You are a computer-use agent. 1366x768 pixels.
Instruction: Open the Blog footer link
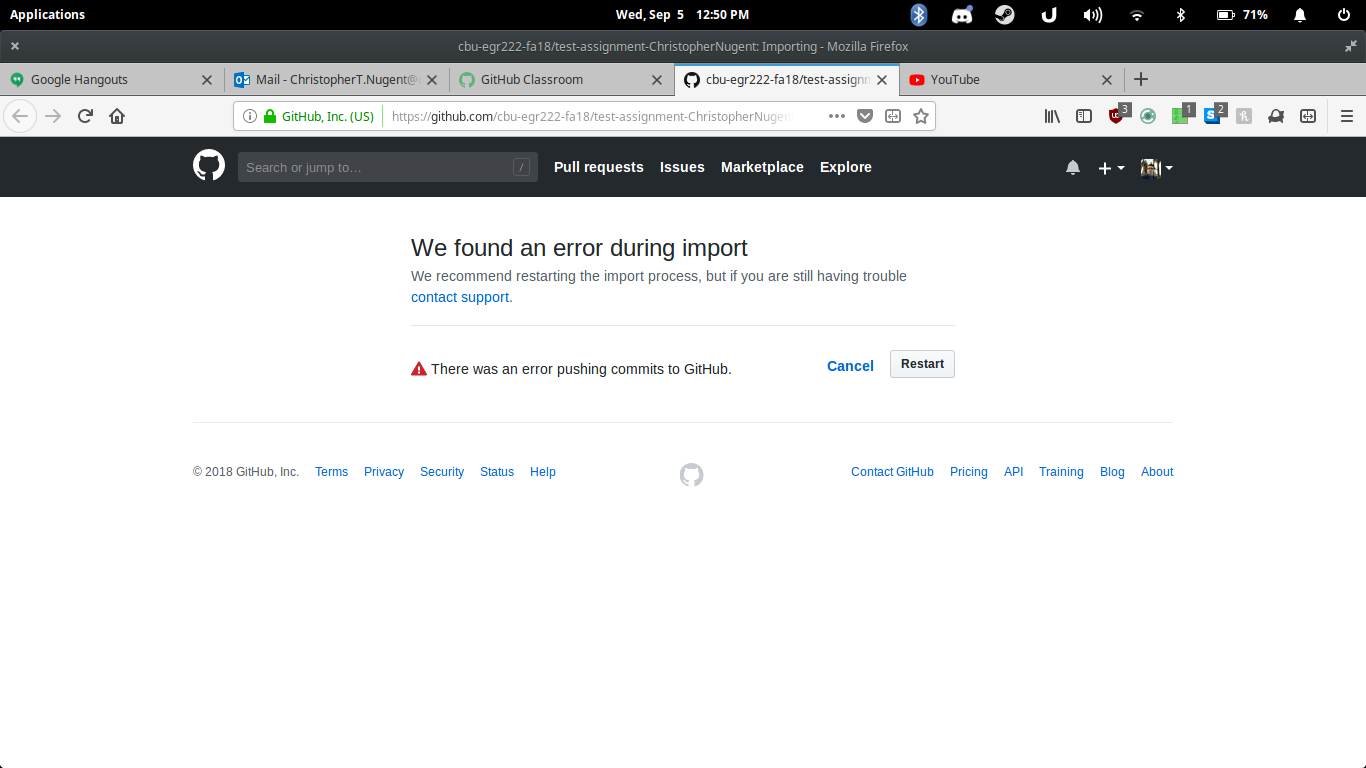tap(1112, 472)
